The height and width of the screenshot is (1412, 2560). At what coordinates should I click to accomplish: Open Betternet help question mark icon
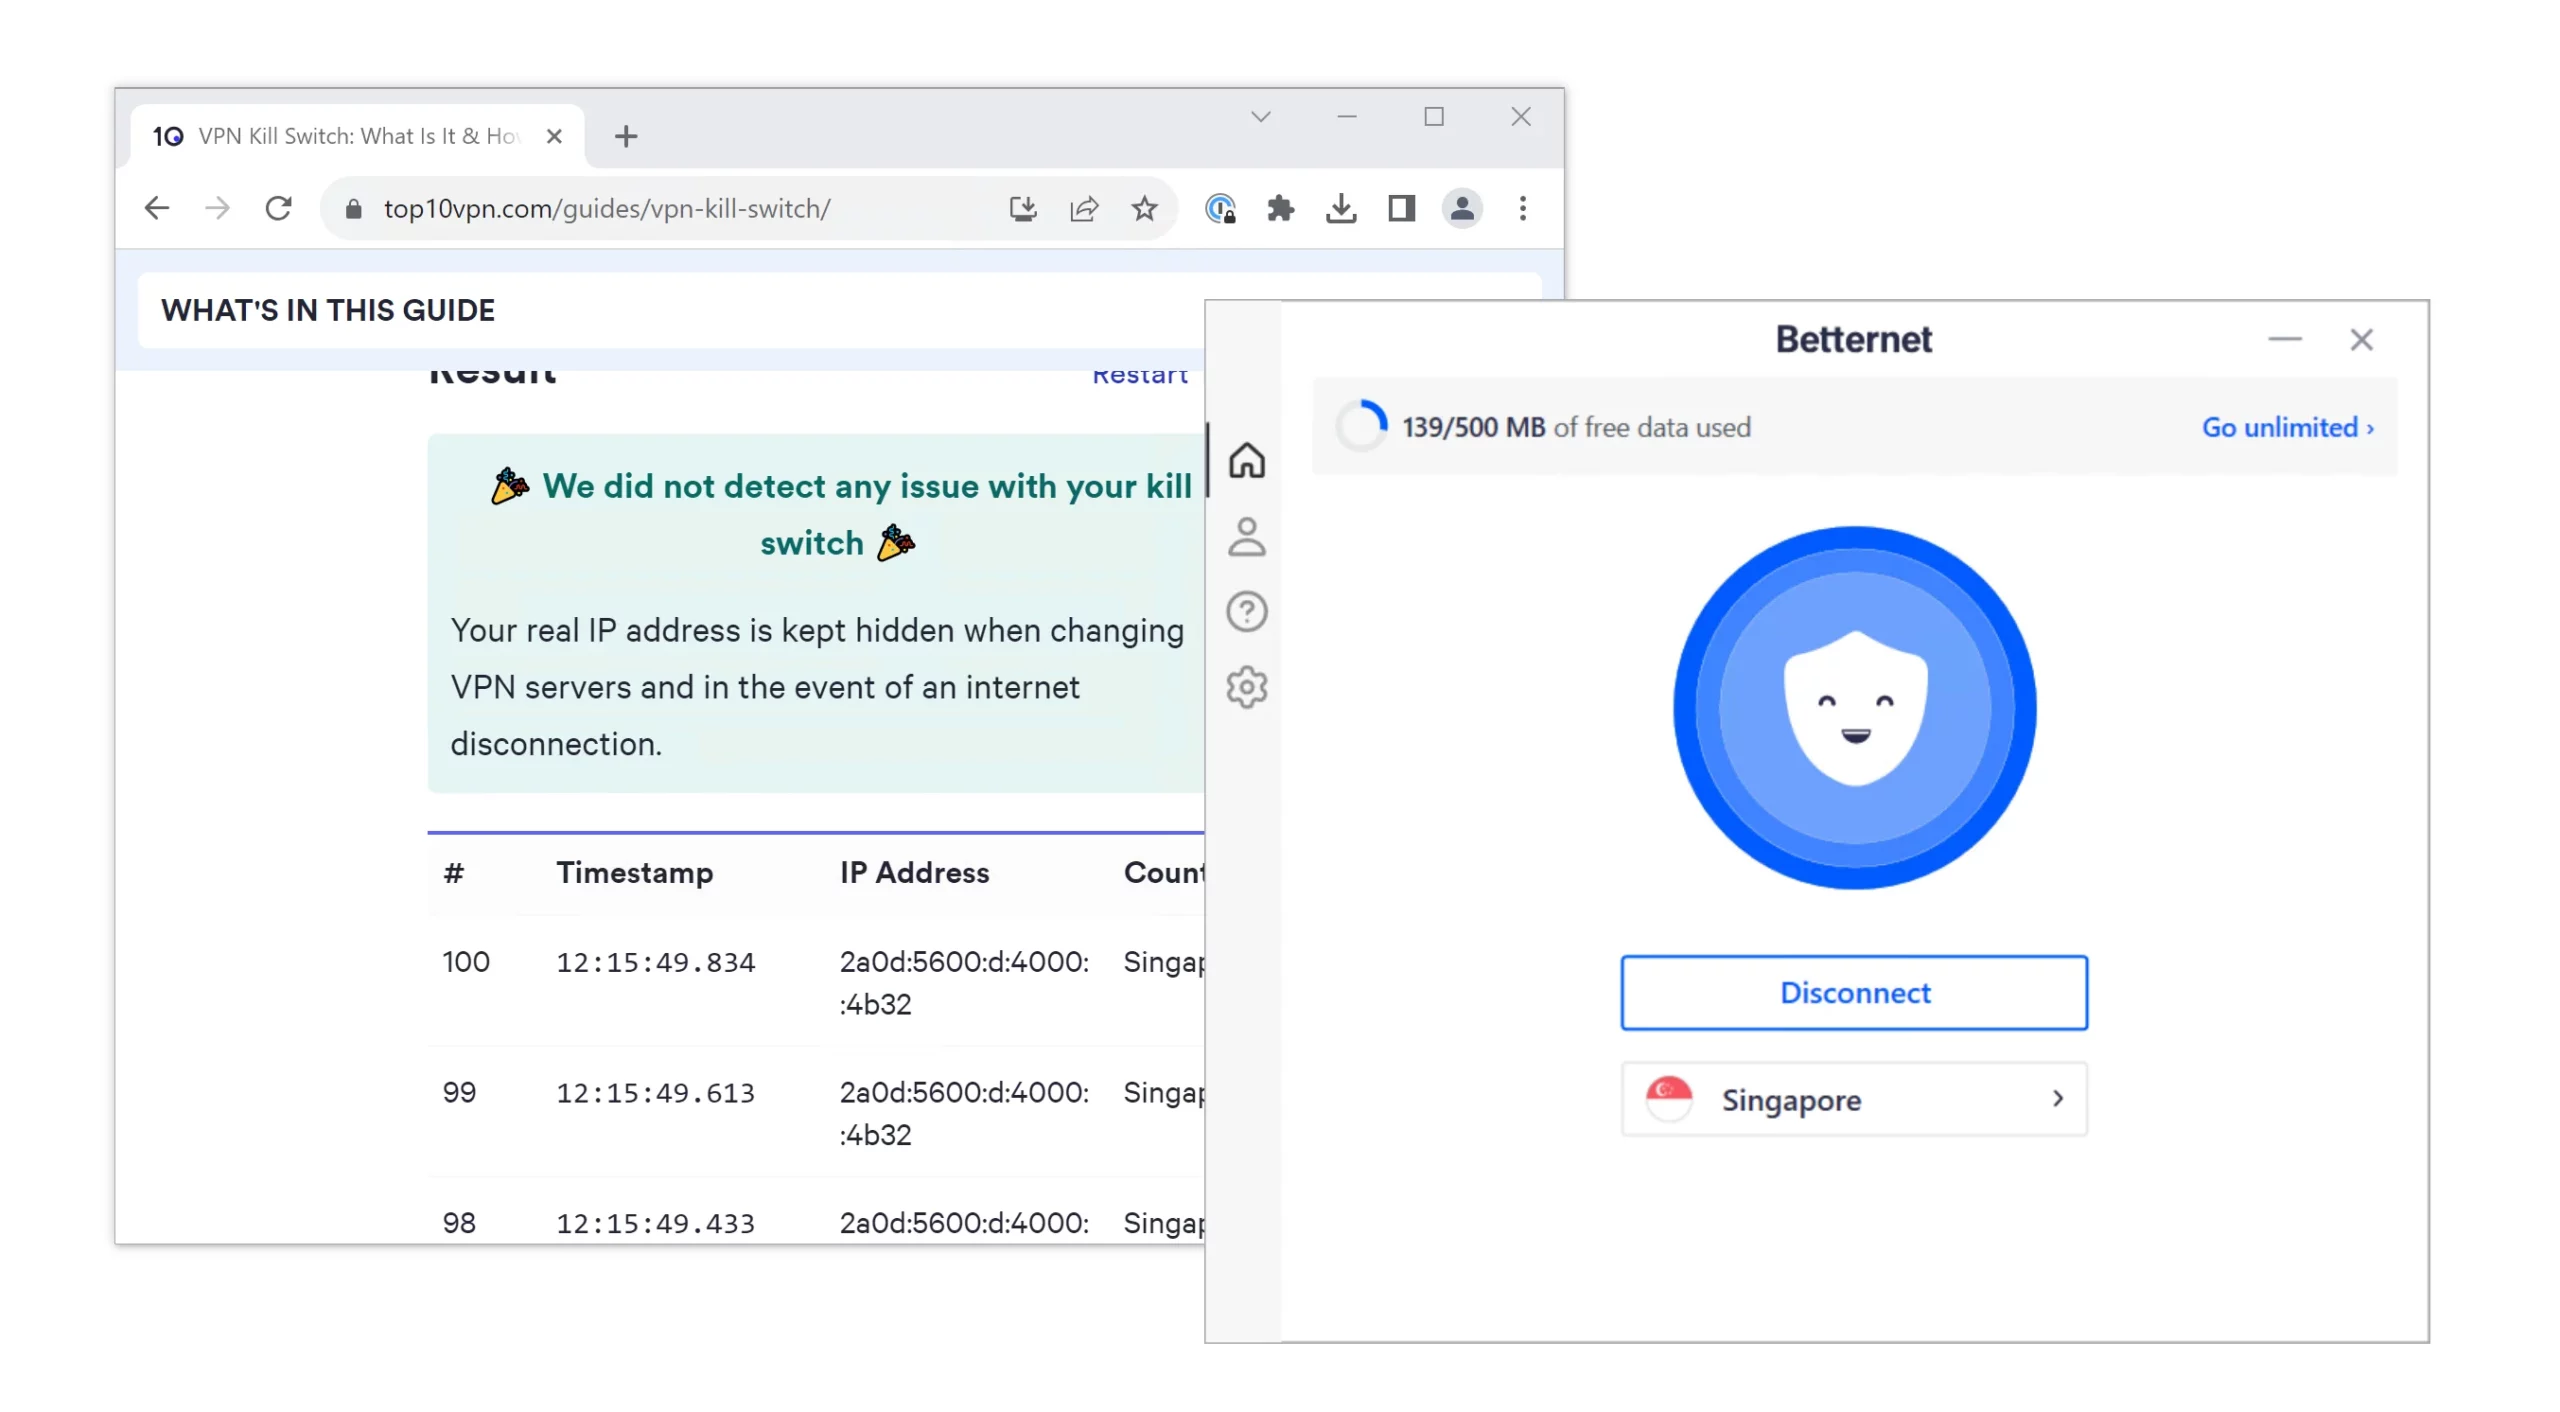click(1246, 611)
